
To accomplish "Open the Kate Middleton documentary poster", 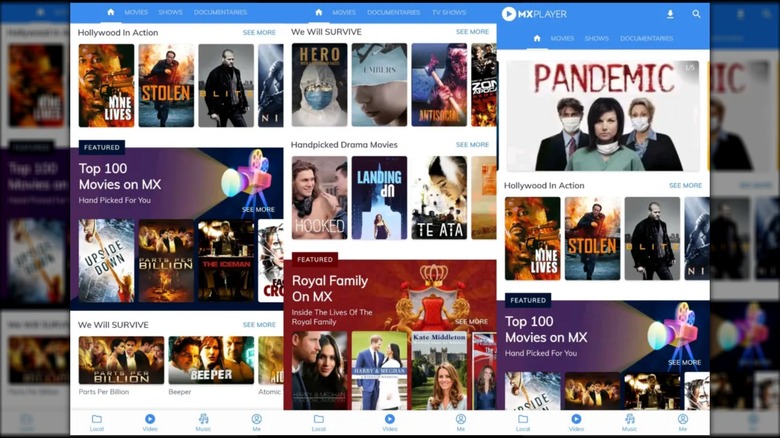I will (439, 371).
